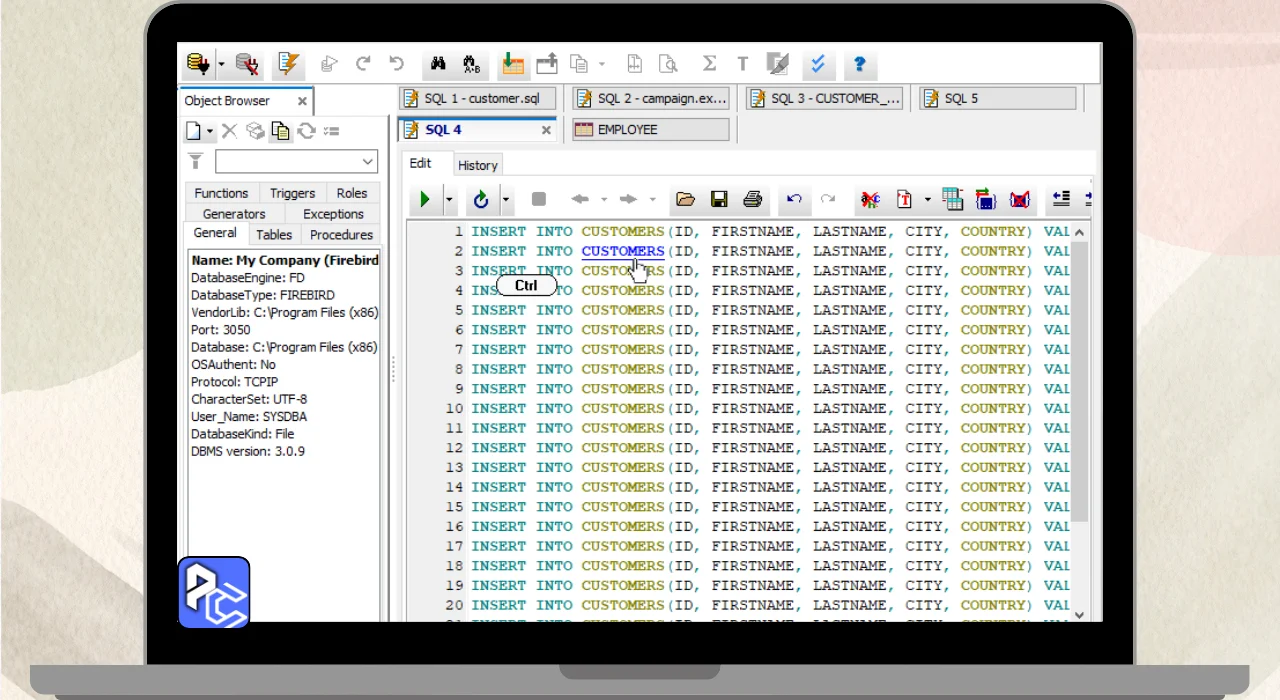
Task: Click the binoculars Find icon
Action: click(x=438, y=64)
